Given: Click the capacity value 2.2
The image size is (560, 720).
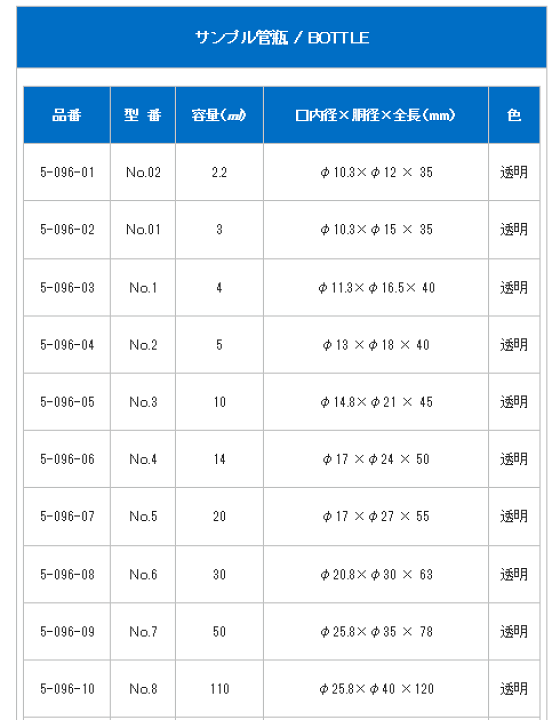Looking at the screenshot, I should pos(219,172).
